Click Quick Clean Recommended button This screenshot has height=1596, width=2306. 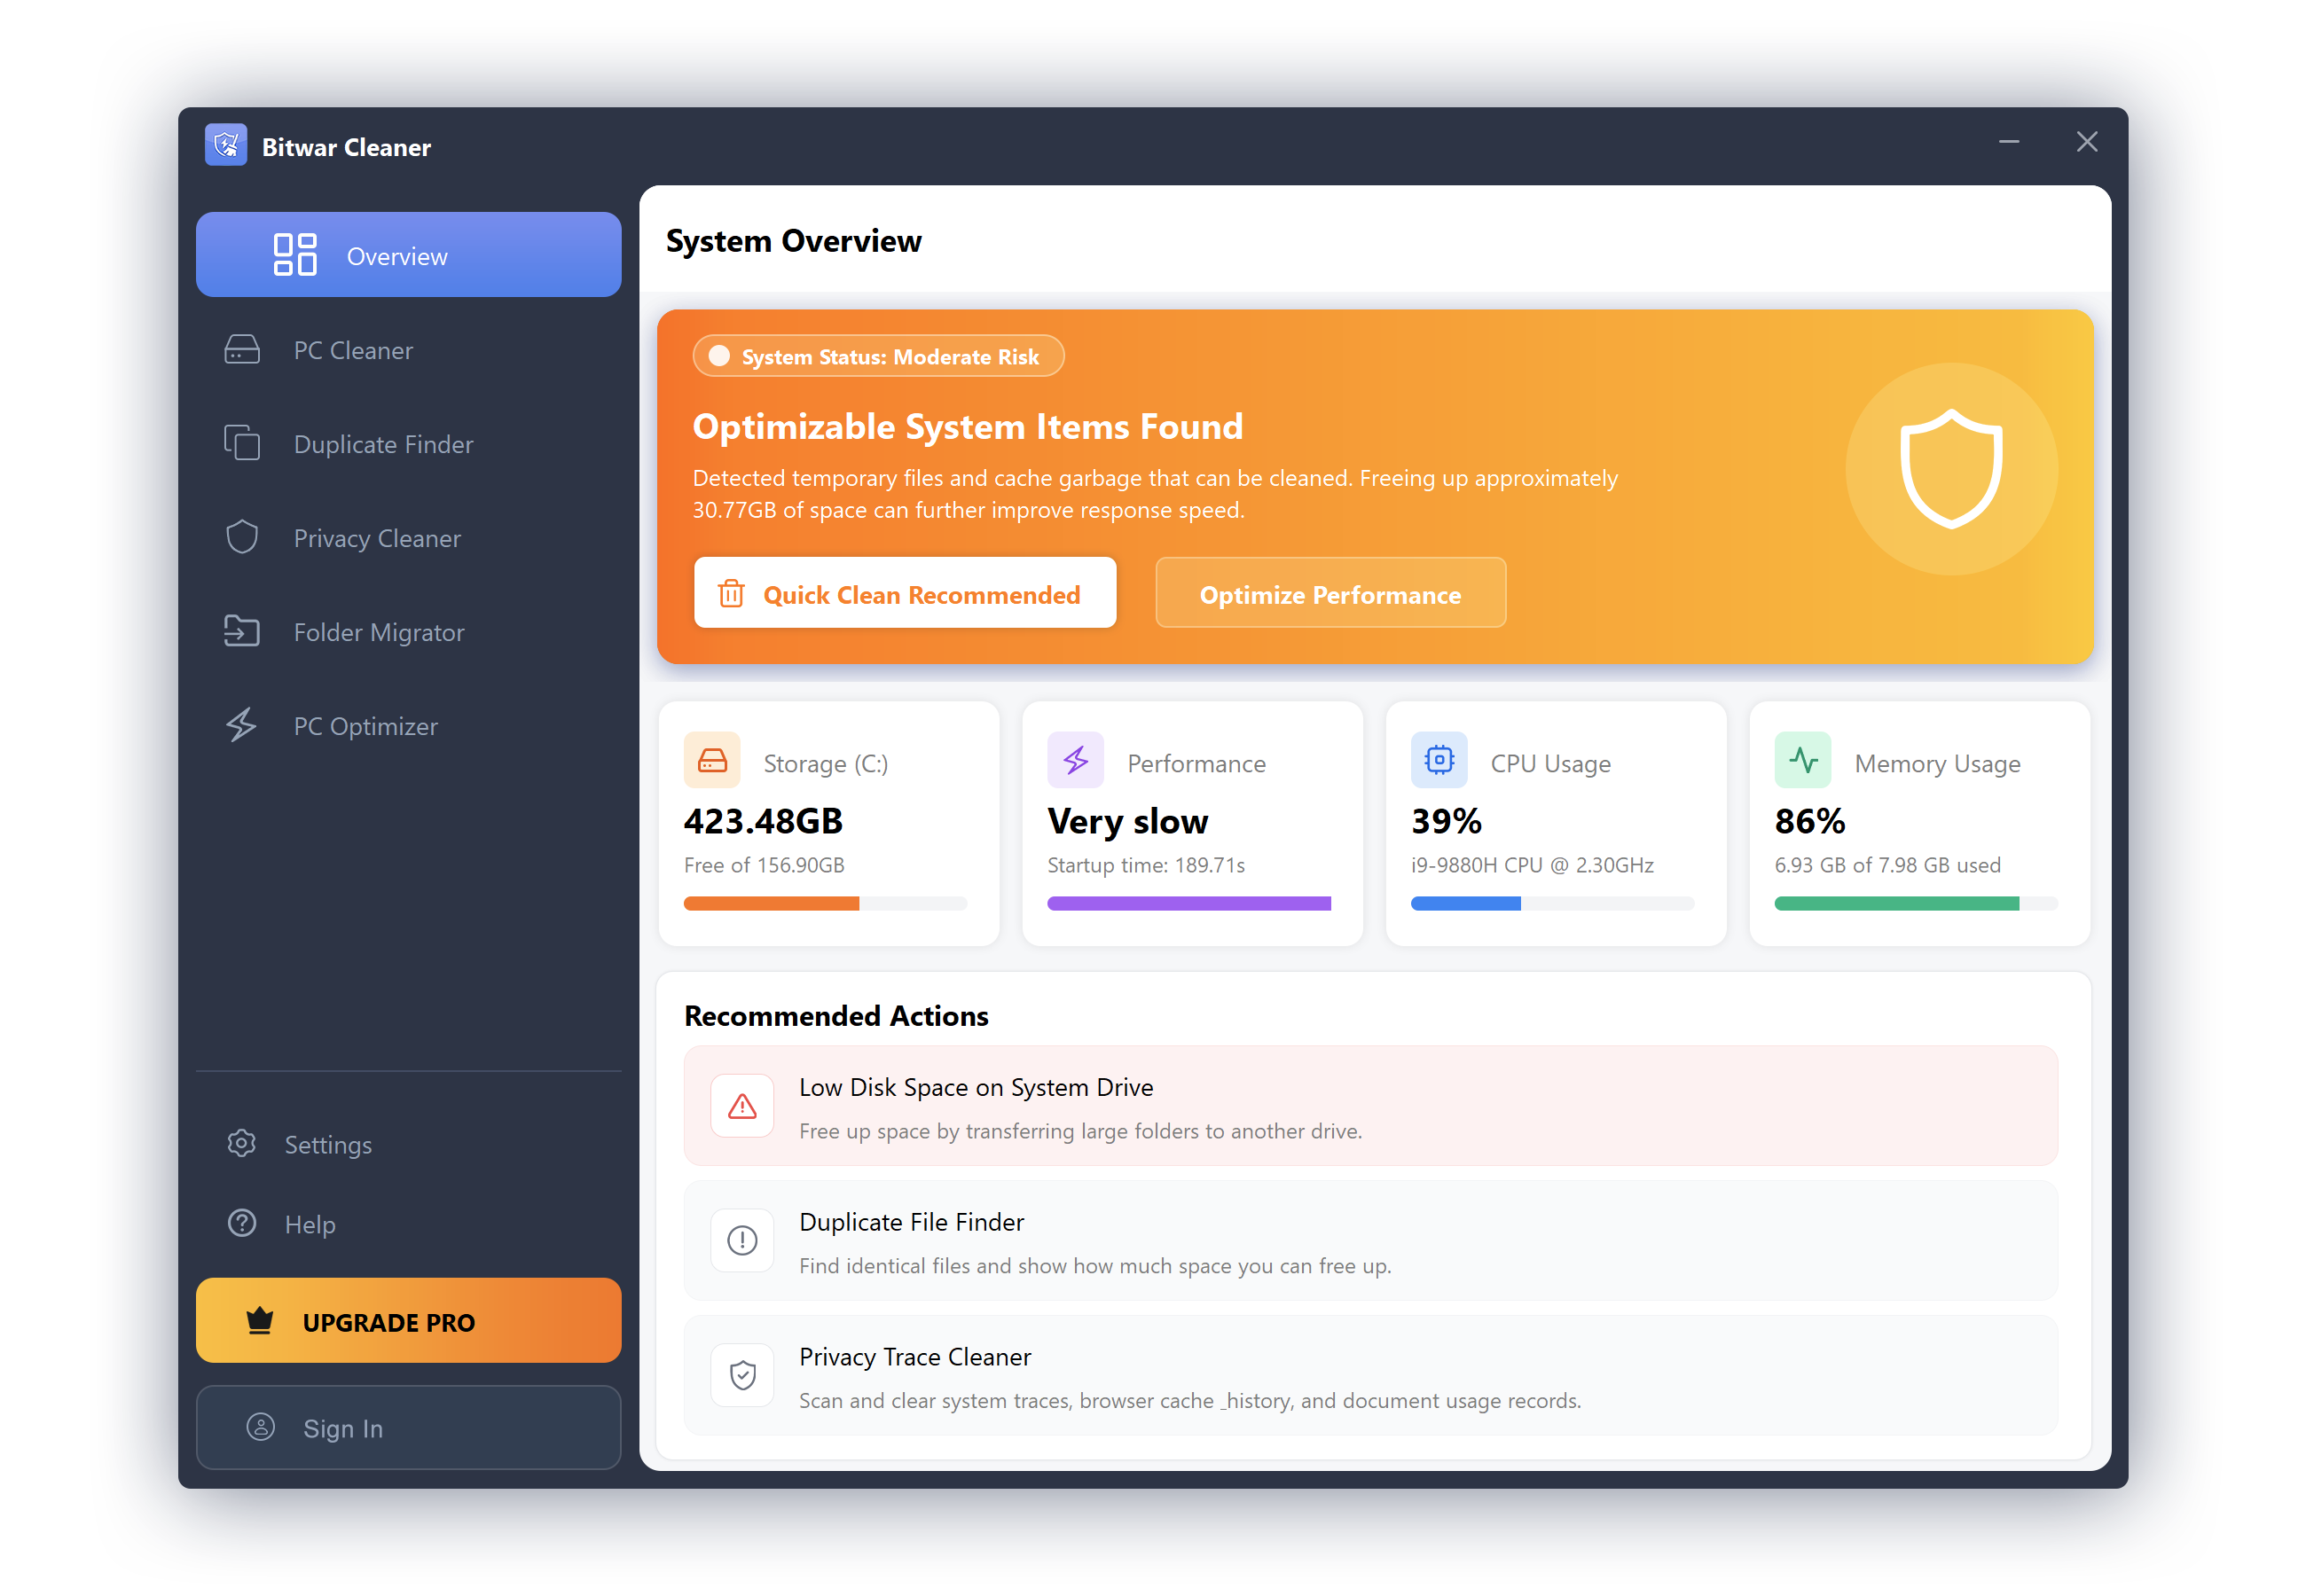point(905,593)
